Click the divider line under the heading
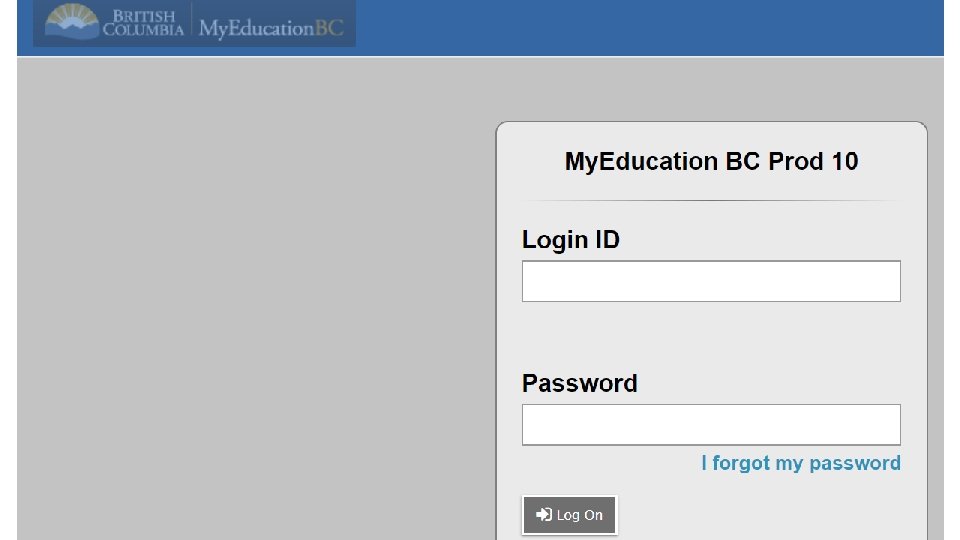This screenshot has height=540, width=960. (711, 201)
